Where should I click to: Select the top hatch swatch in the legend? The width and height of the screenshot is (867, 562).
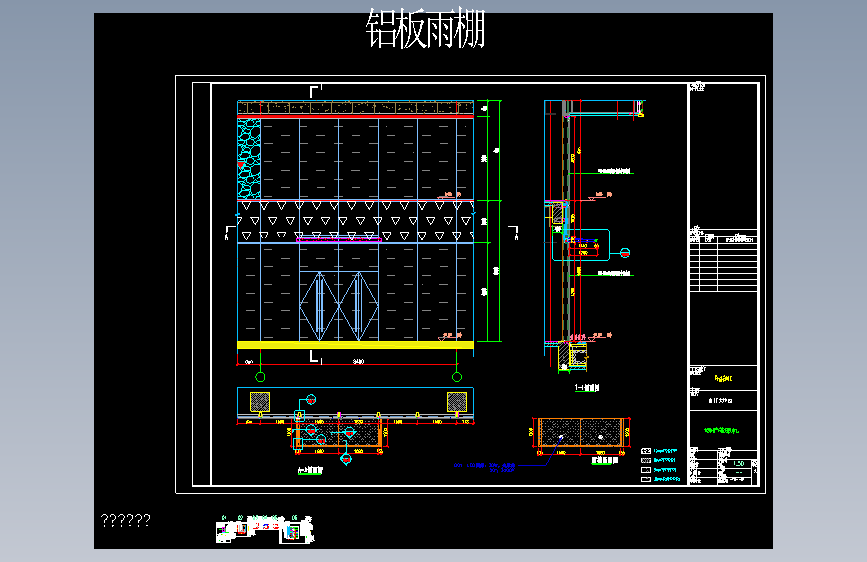pos(646,451)
